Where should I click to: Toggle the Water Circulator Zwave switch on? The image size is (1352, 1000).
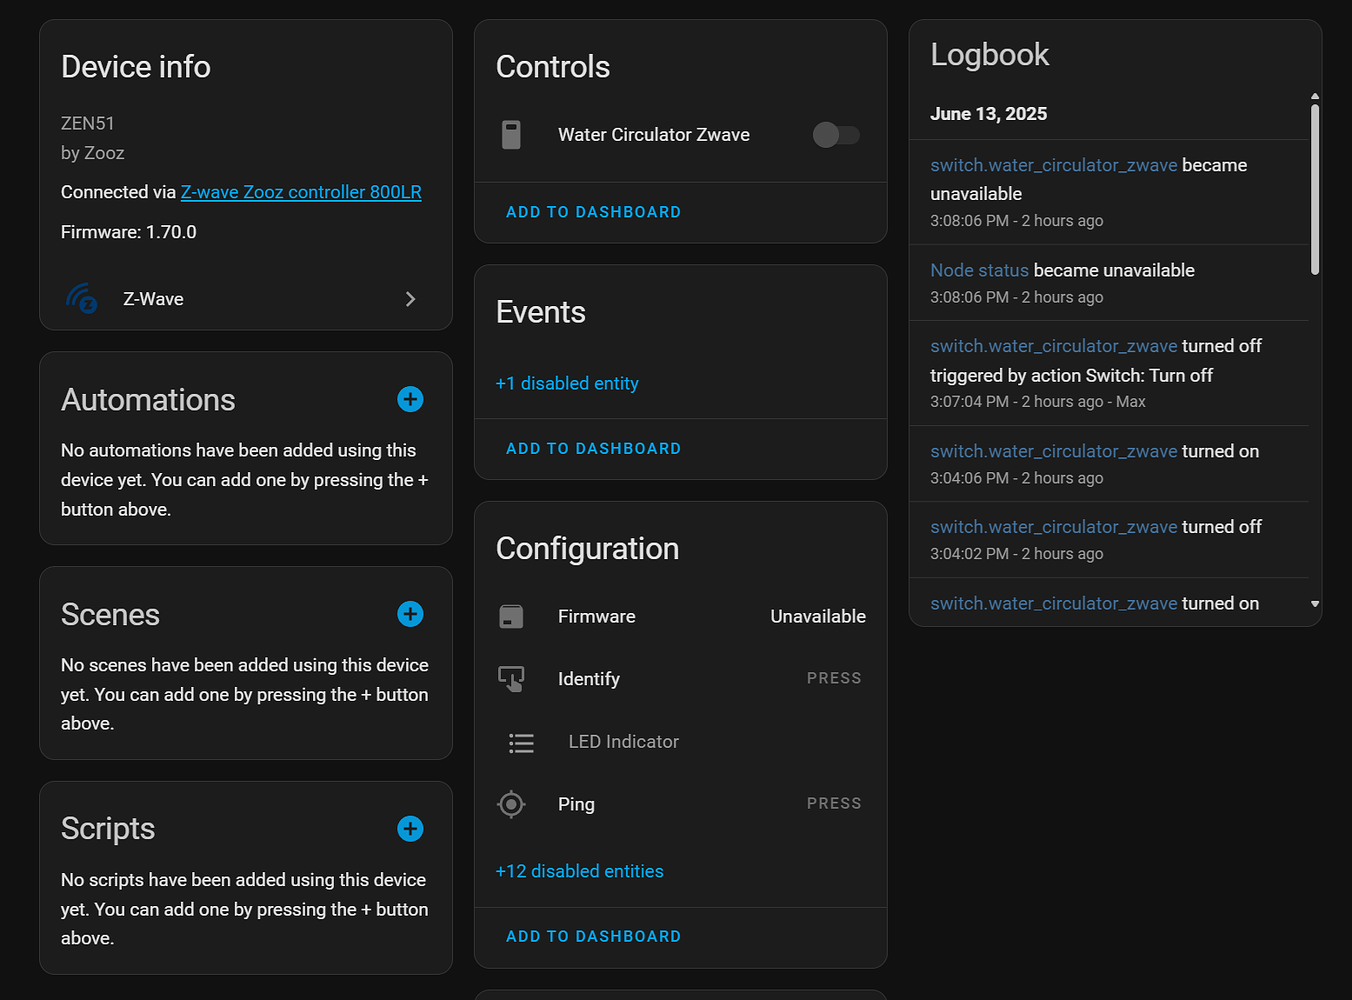[x=837, y=134]
